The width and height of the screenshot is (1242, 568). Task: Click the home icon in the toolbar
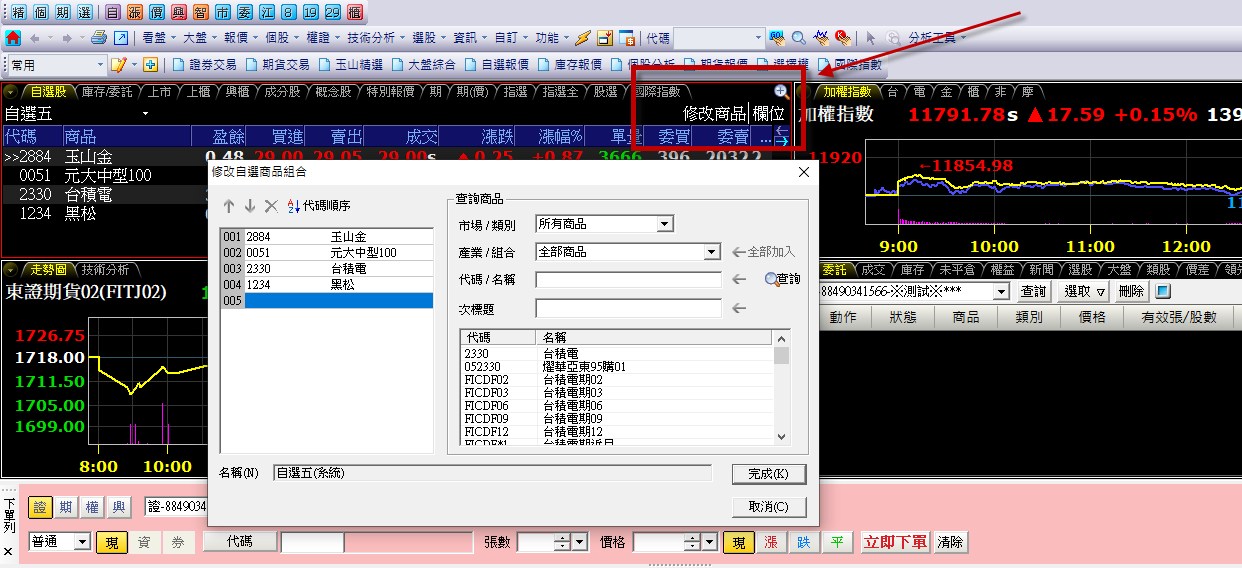point(13,38)
